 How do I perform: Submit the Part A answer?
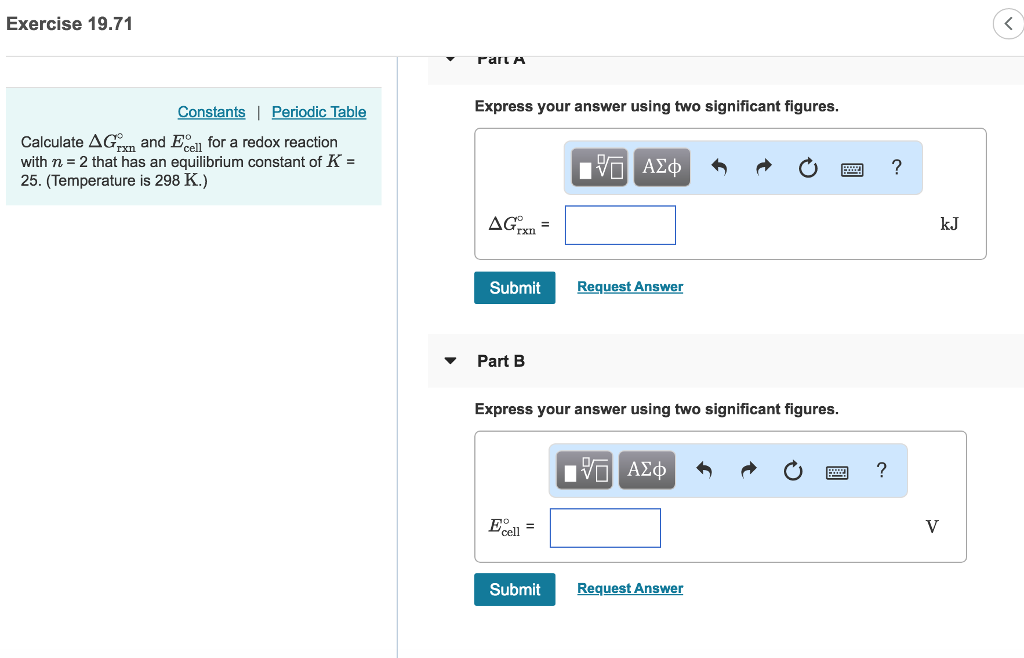pos(514,287)
